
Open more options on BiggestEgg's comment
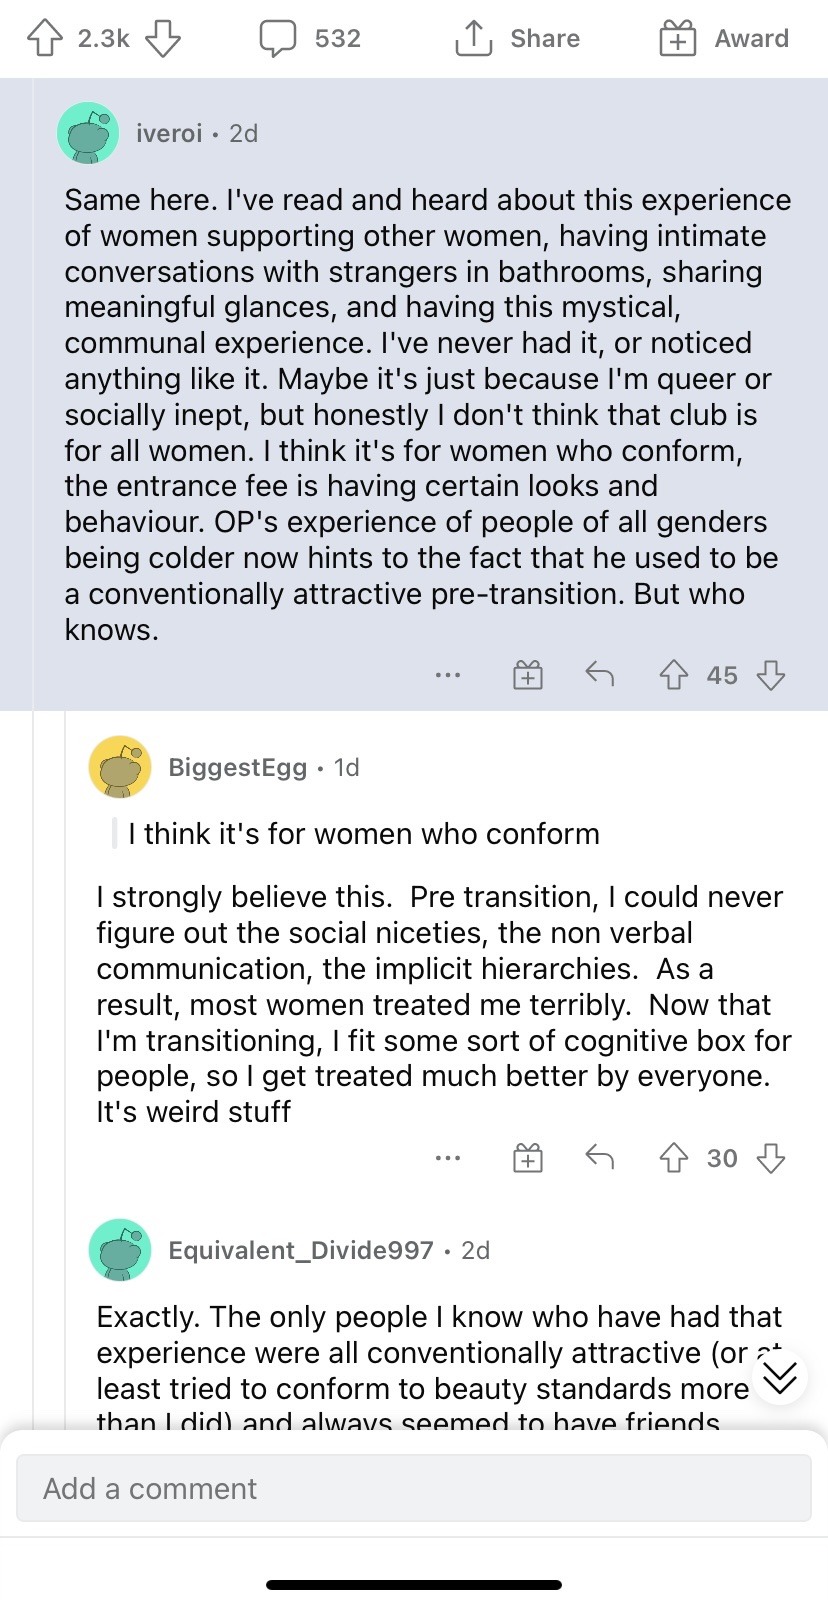click(448, 1158)
